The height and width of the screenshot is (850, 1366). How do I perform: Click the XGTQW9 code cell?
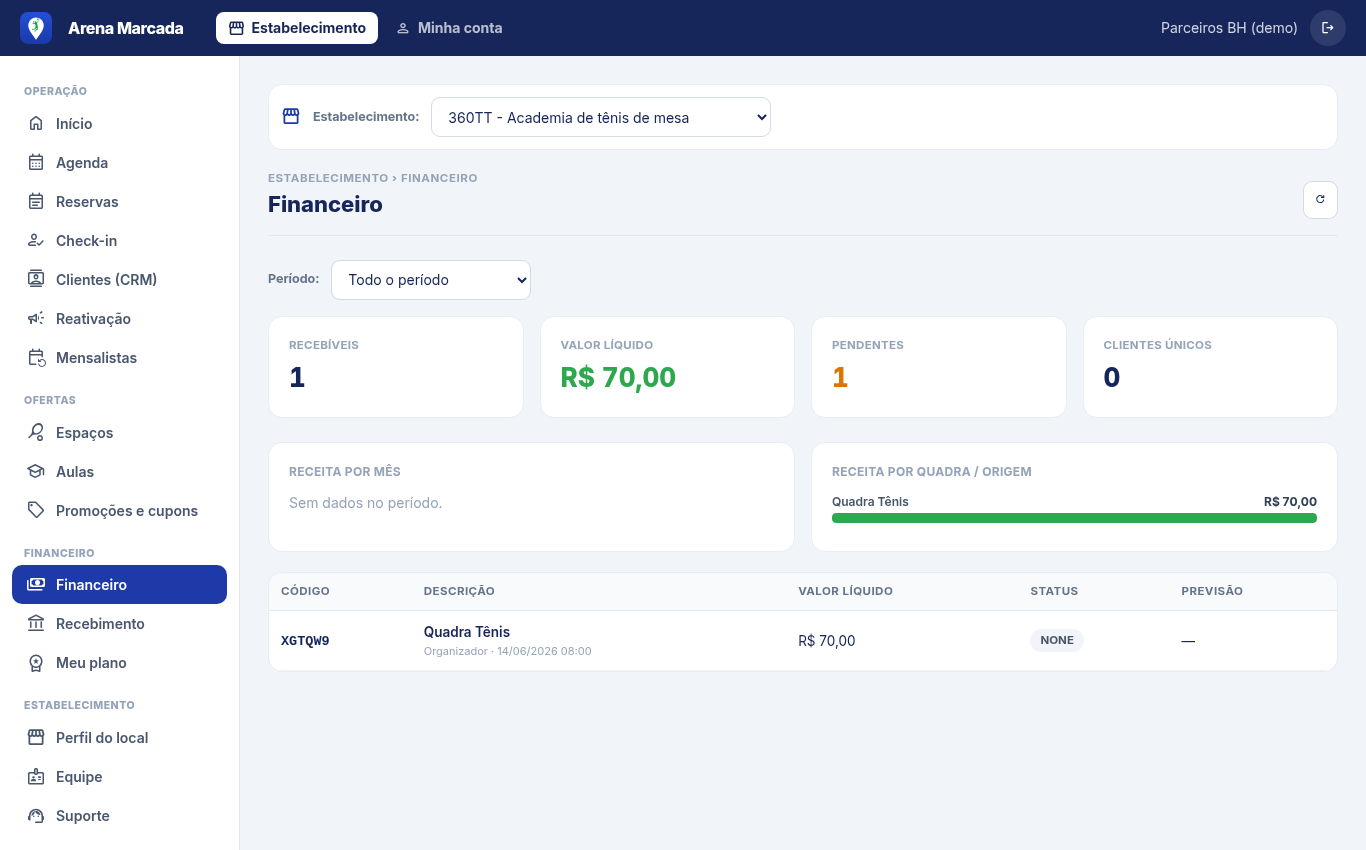coord(305,641)
